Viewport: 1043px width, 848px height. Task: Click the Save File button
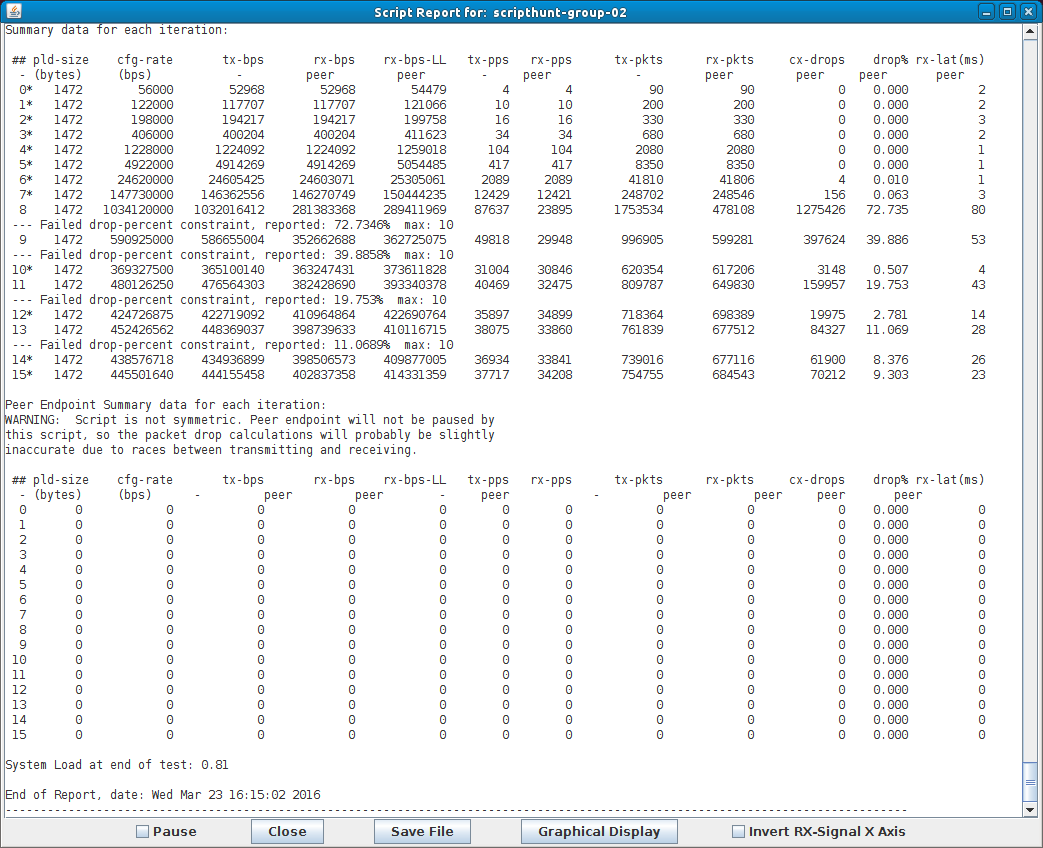pyautogui.click(x=422, y=832)
